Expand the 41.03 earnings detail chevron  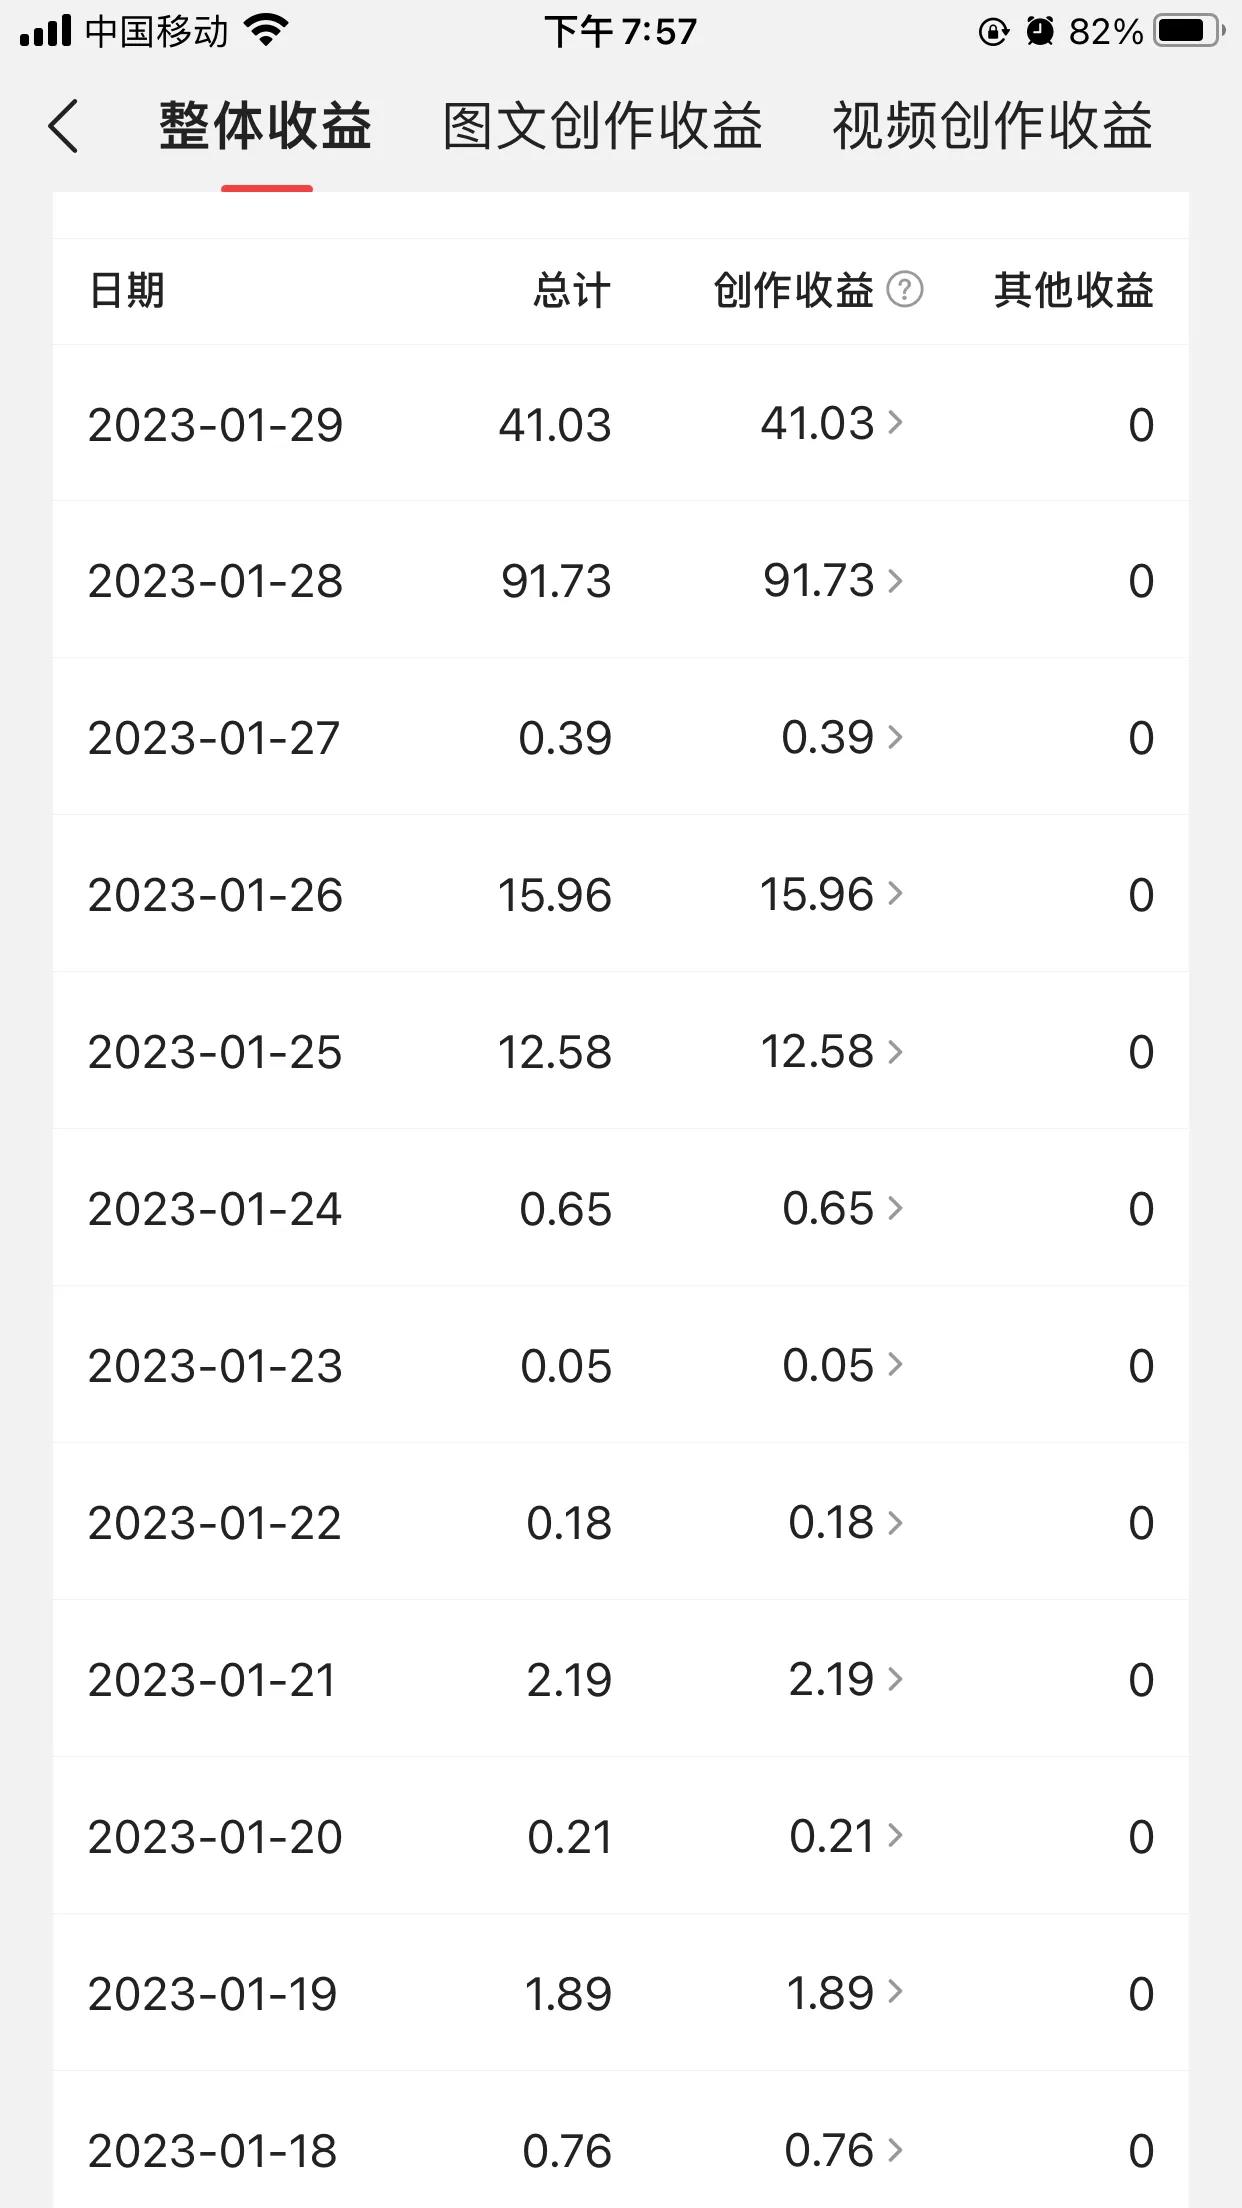[x=895, y=423]
